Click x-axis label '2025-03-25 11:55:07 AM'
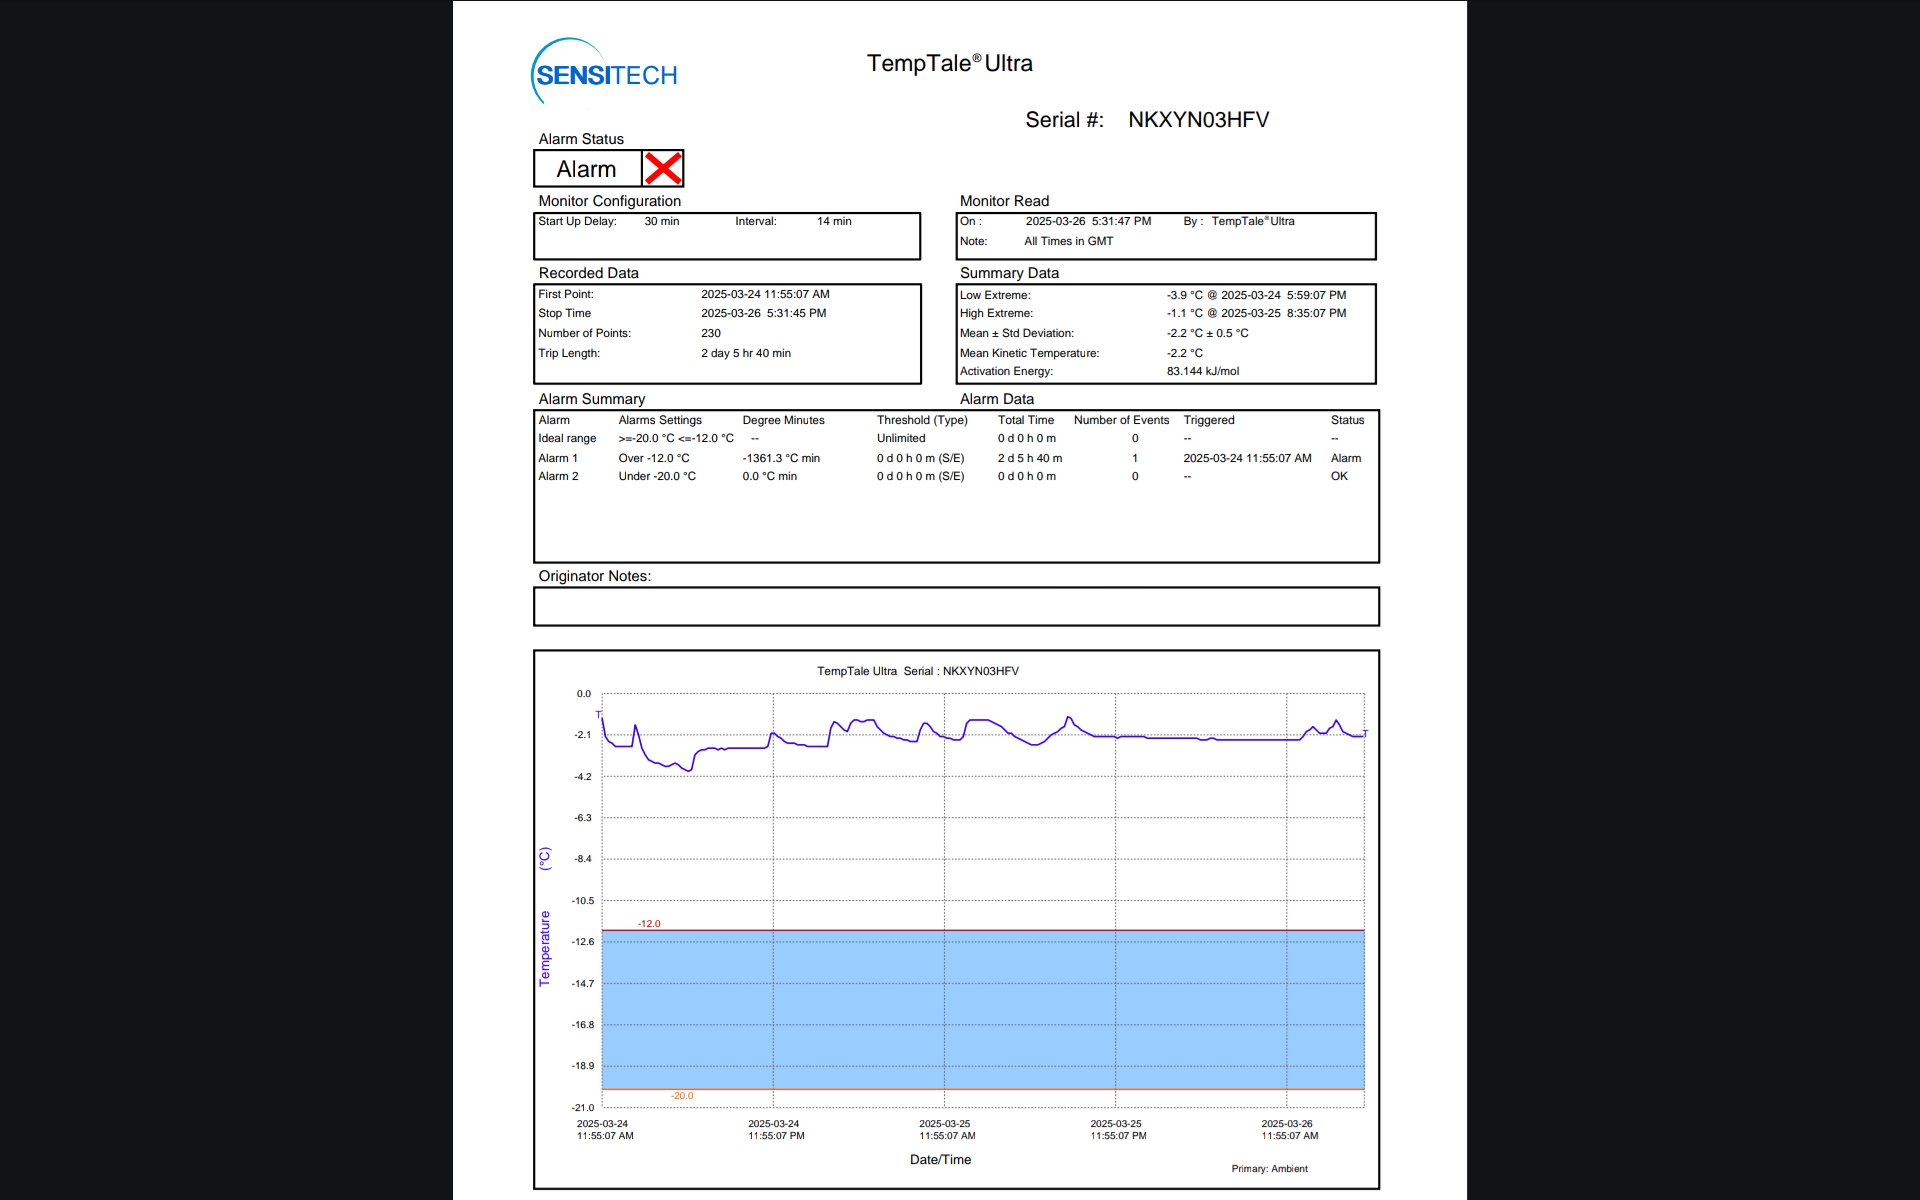Screen dimensions: 1920x1200 [x=946, y=1130]
